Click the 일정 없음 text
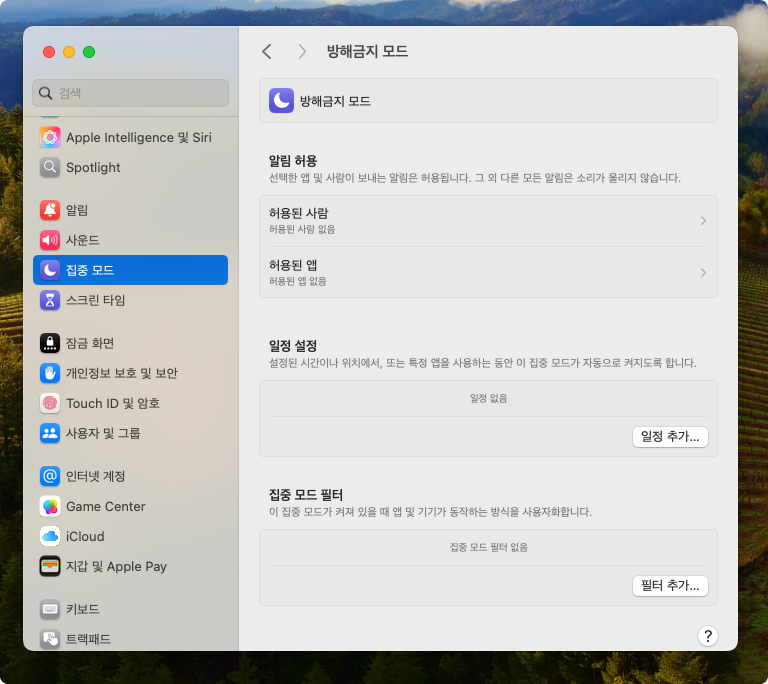 (x=488, y=398)
